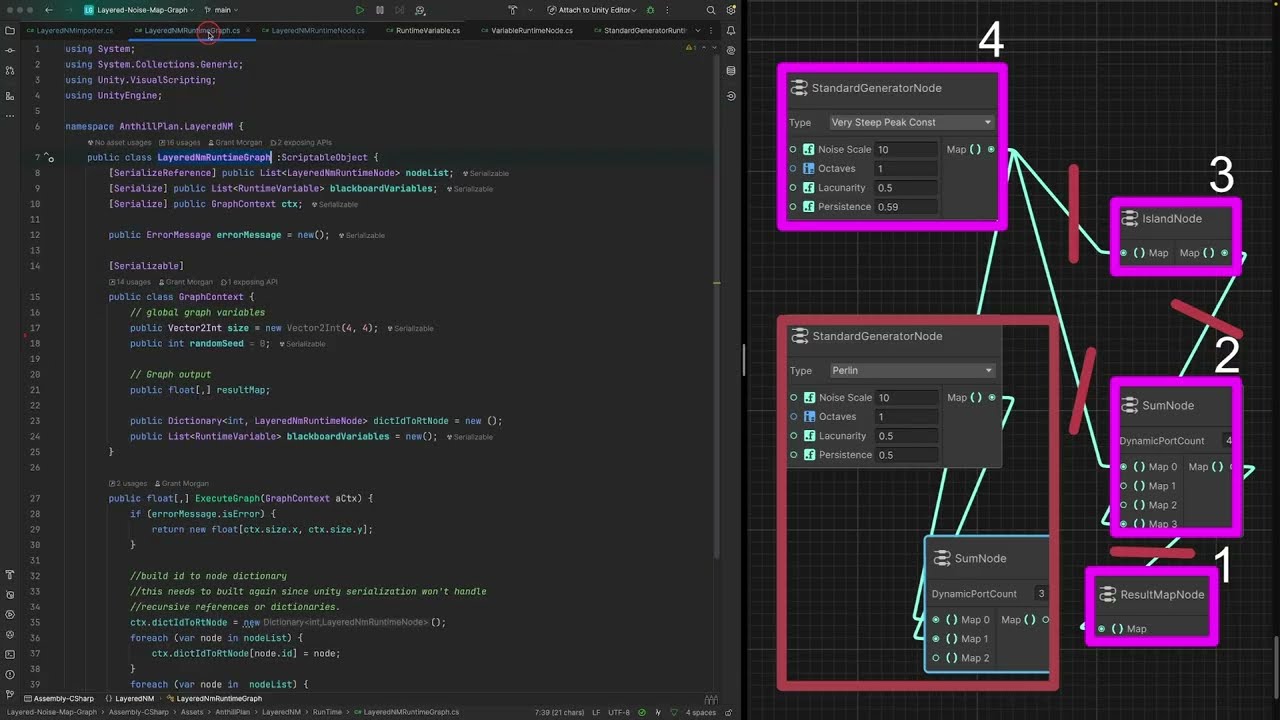The width and height of the screenshot is (1280, 720).
Task: Switch to LayeredNMImporter.cs tab
Action: click(x=71, y=31)
